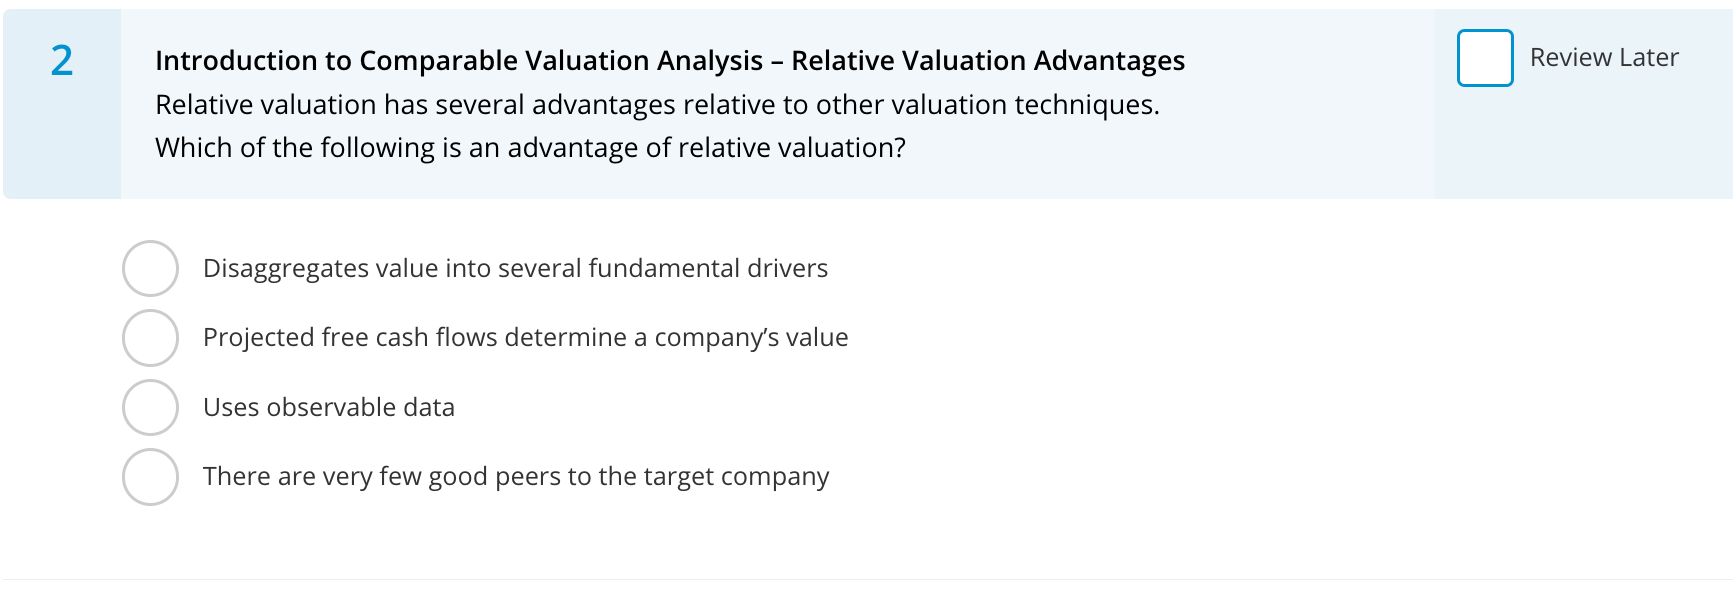Click the question number badge '2'
Viewport: 1733px width, 591px height.
click(62, 62)
